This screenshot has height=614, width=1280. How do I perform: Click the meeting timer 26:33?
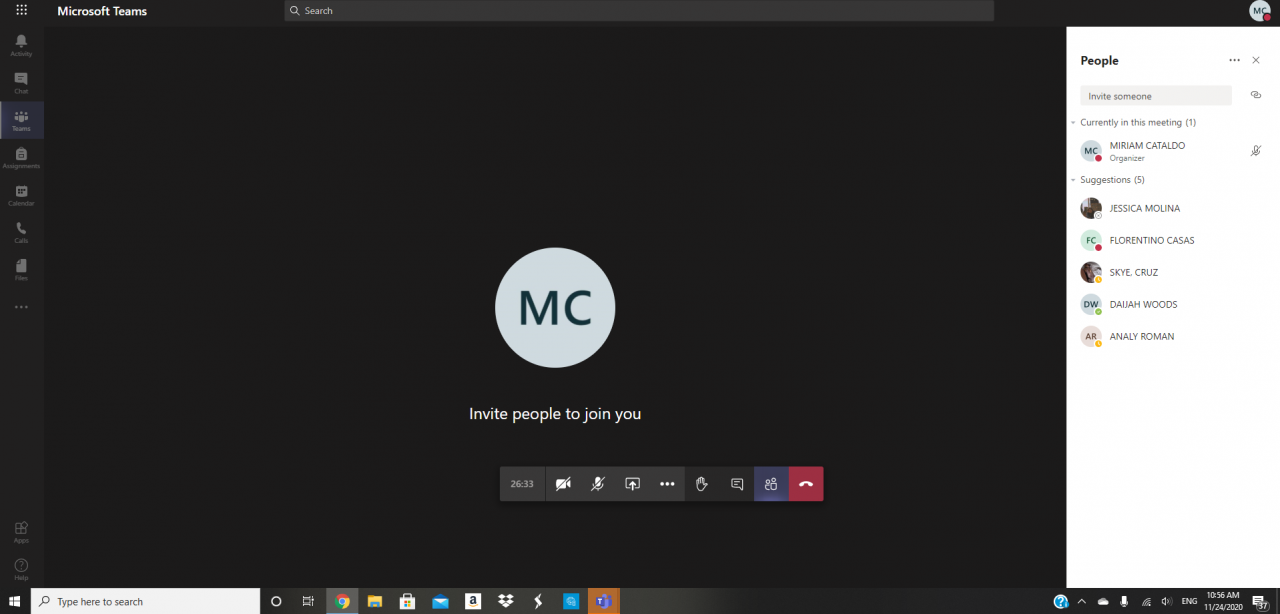pyautogui.click(x=522, y=484)
